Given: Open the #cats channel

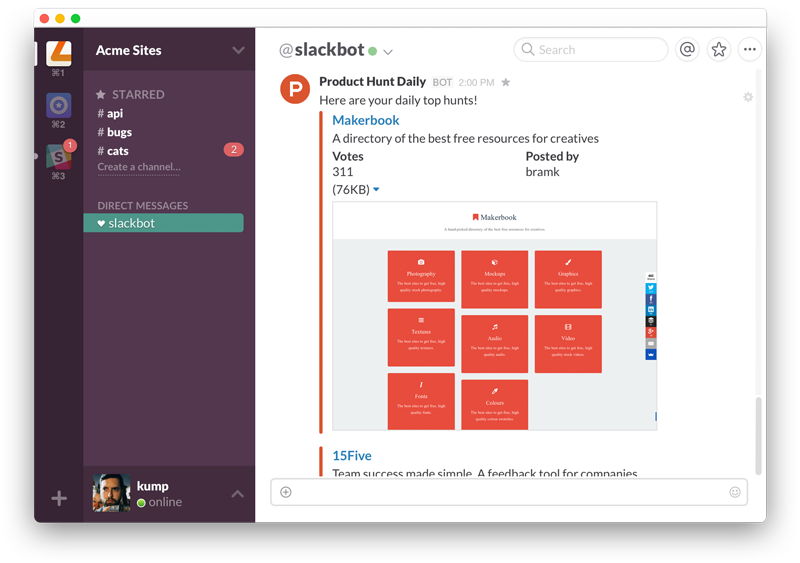Looking at the screenshot, I should coord(113,151).
